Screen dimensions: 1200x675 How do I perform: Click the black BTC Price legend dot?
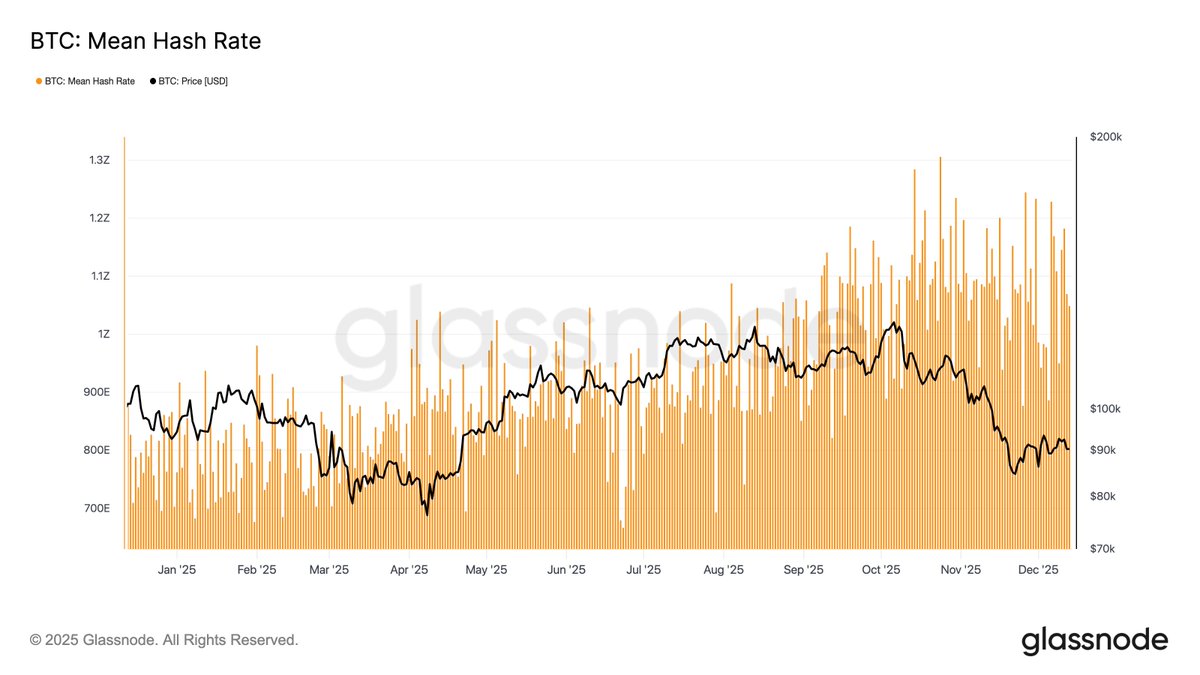click(x=153, y=81)
